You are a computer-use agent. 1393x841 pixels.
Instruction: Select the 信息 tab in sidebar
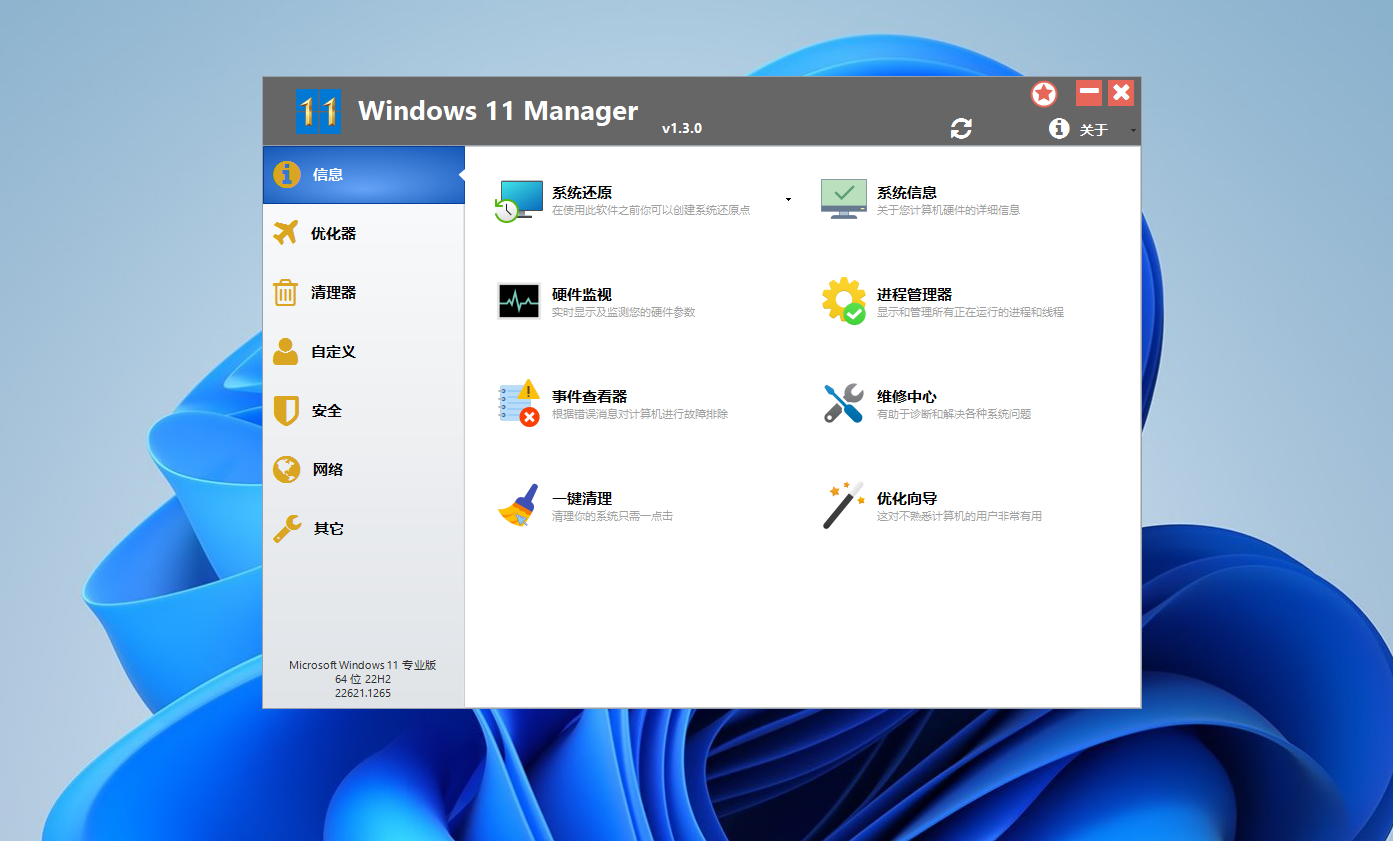[364, 175]
